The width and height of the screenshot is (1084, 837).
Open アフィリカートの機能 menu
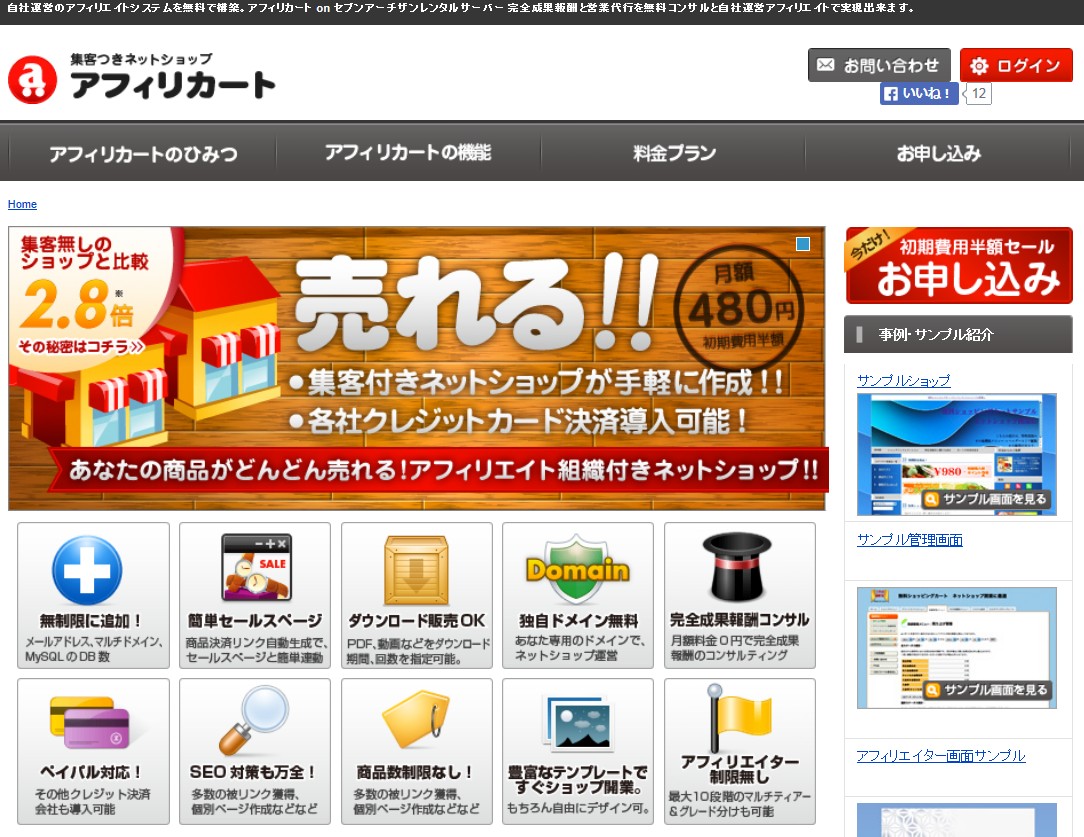pyautogui.click(x=408, y=153)
